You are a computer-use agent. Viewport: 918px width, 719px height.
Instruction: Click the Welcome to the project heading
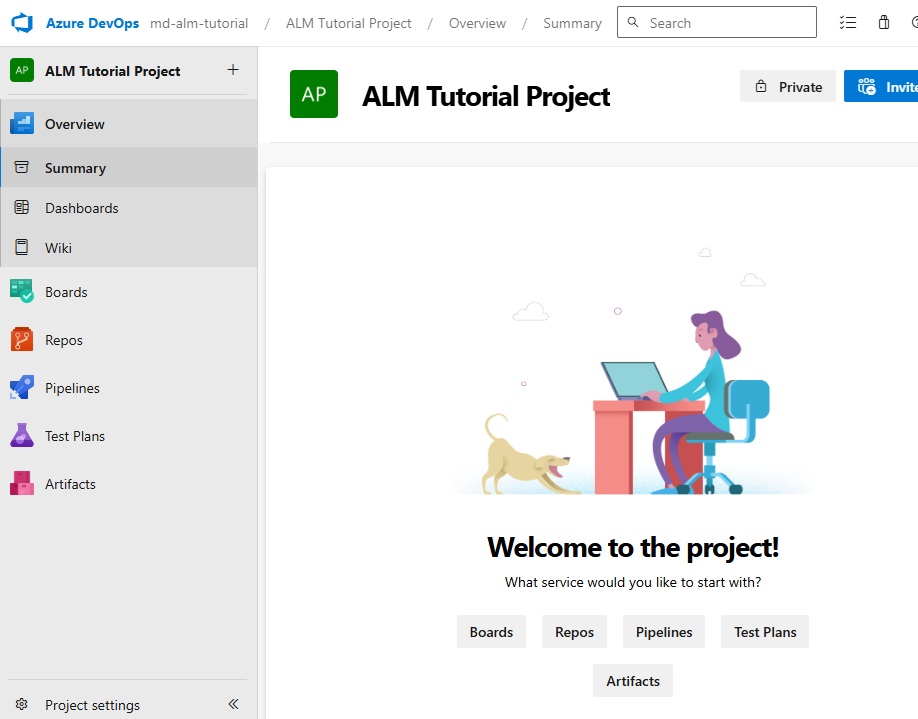633,547
